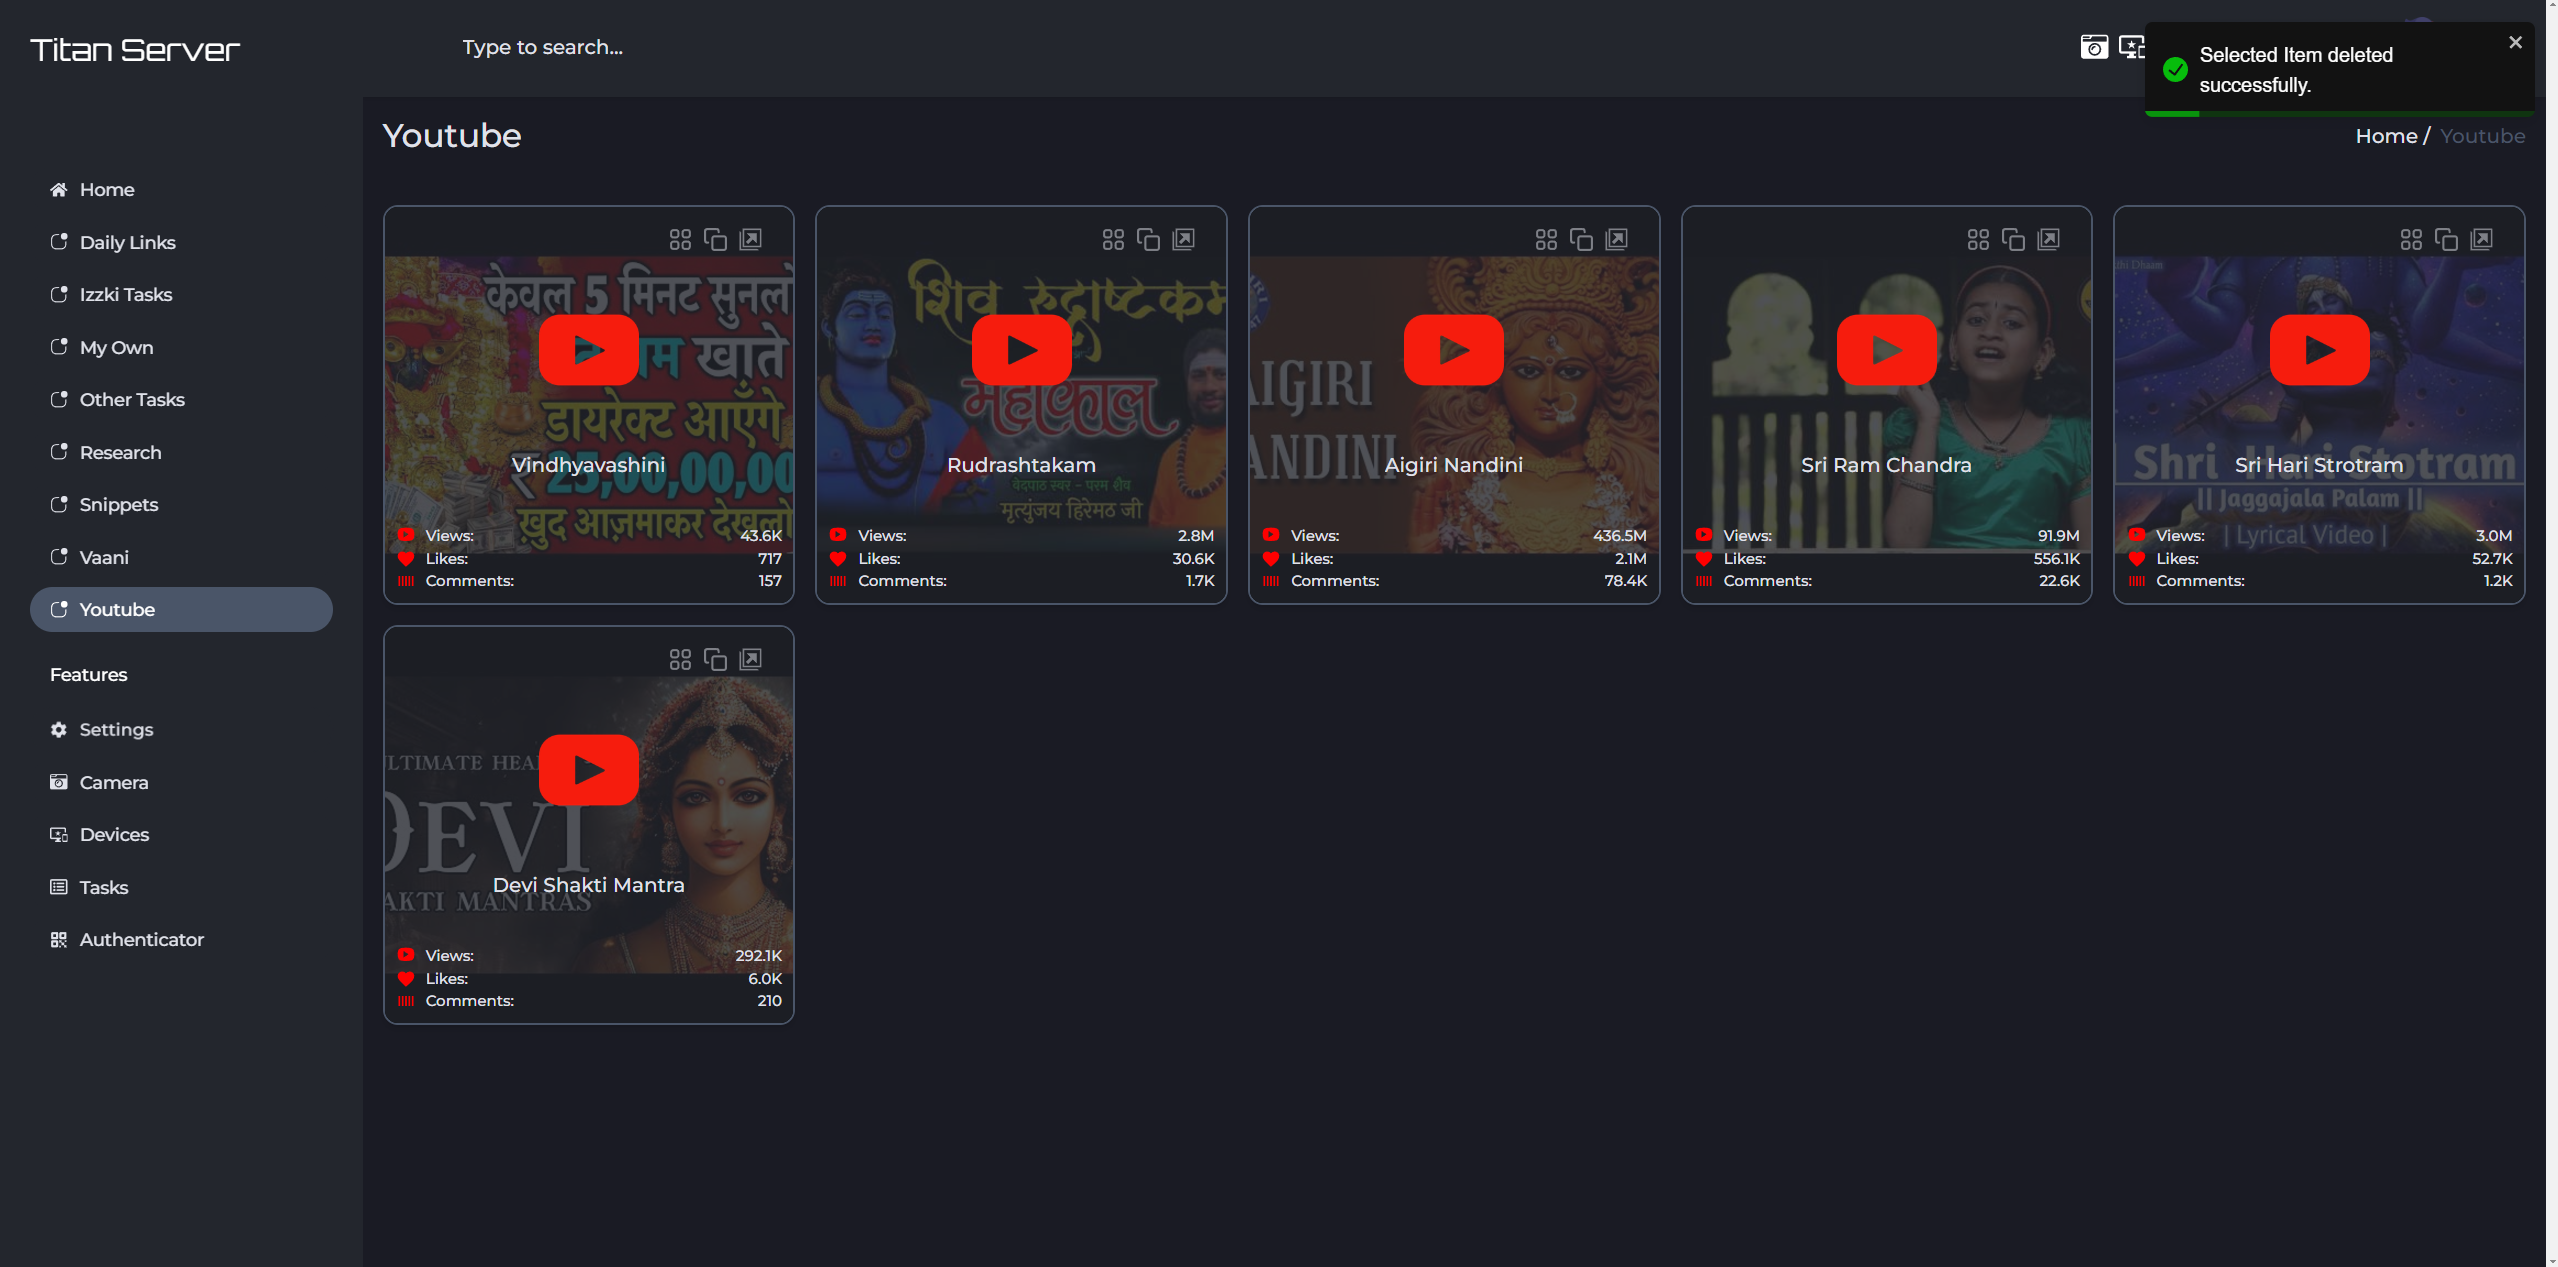Click the open-external icon on Devi Shakti Mantra card
Viewport: 2558px width, 1267px height.
tap(751, 659)
